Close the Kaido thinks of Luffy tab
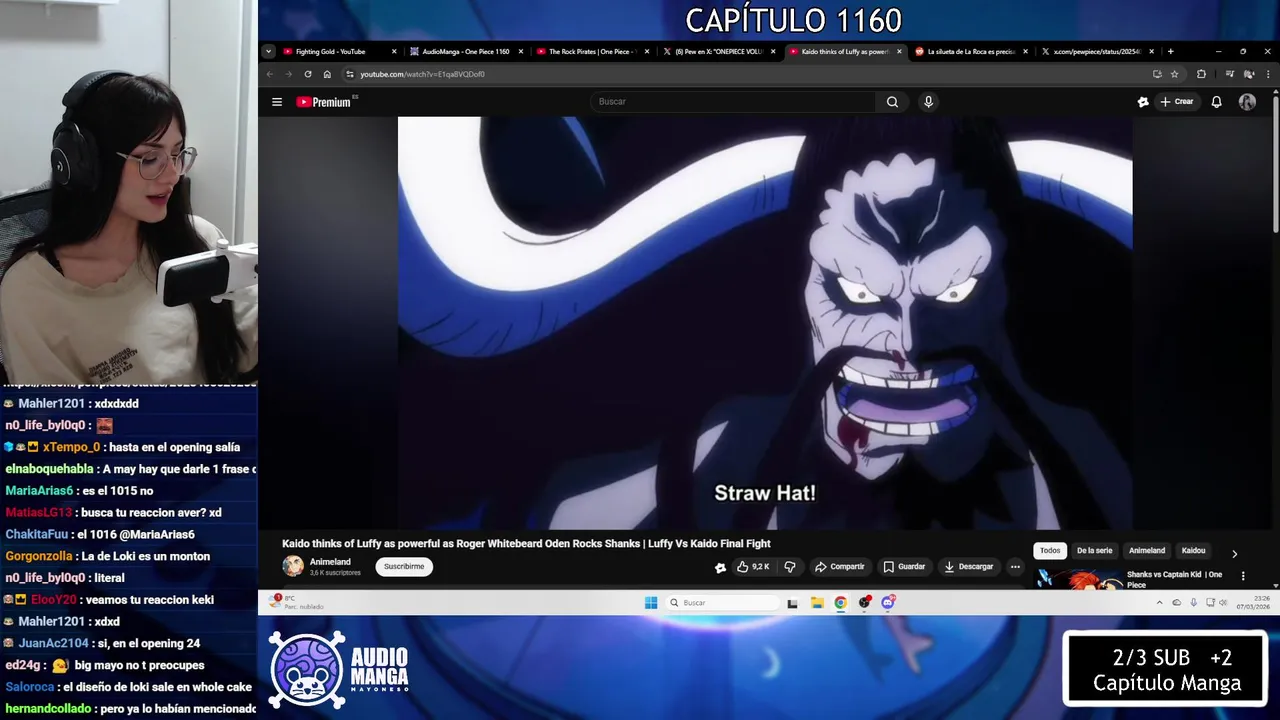Screen dimensions: 1280x720 899,51
